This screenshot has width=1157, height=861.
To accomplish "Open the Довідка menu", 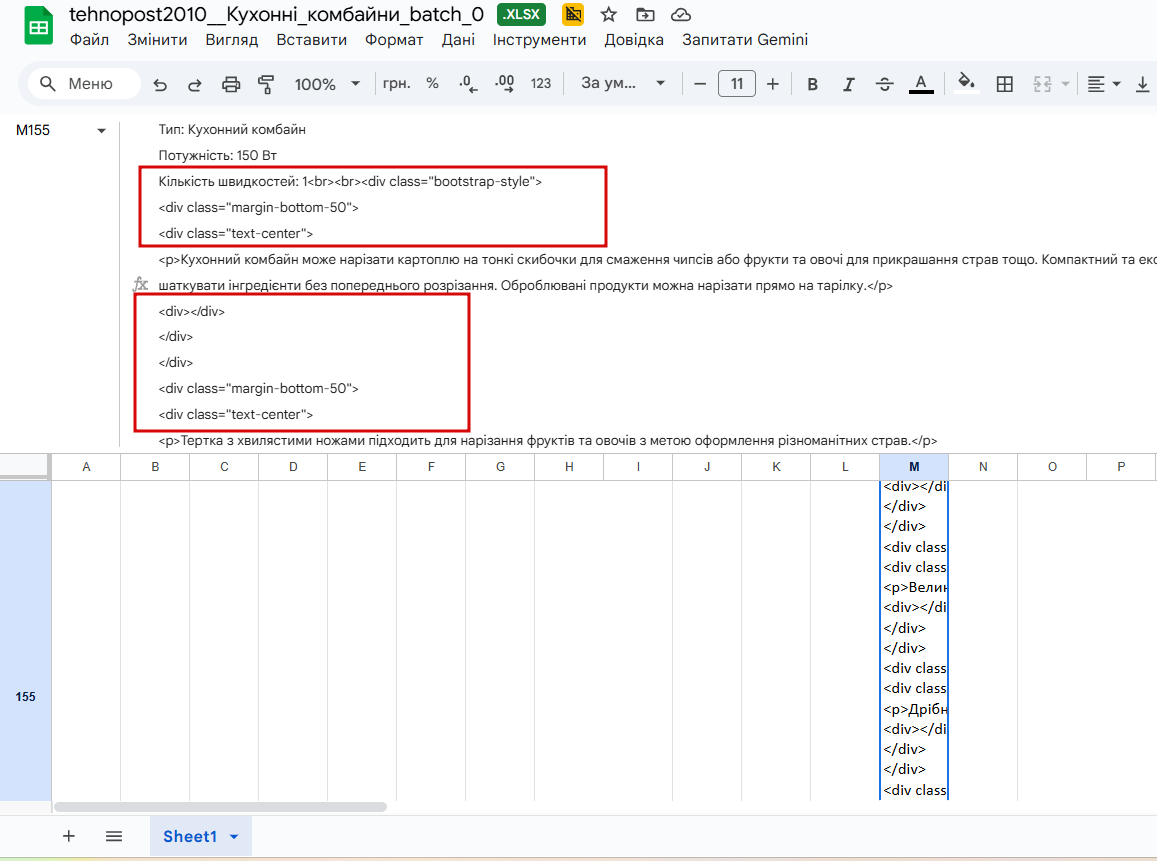I will click(634, 40).
